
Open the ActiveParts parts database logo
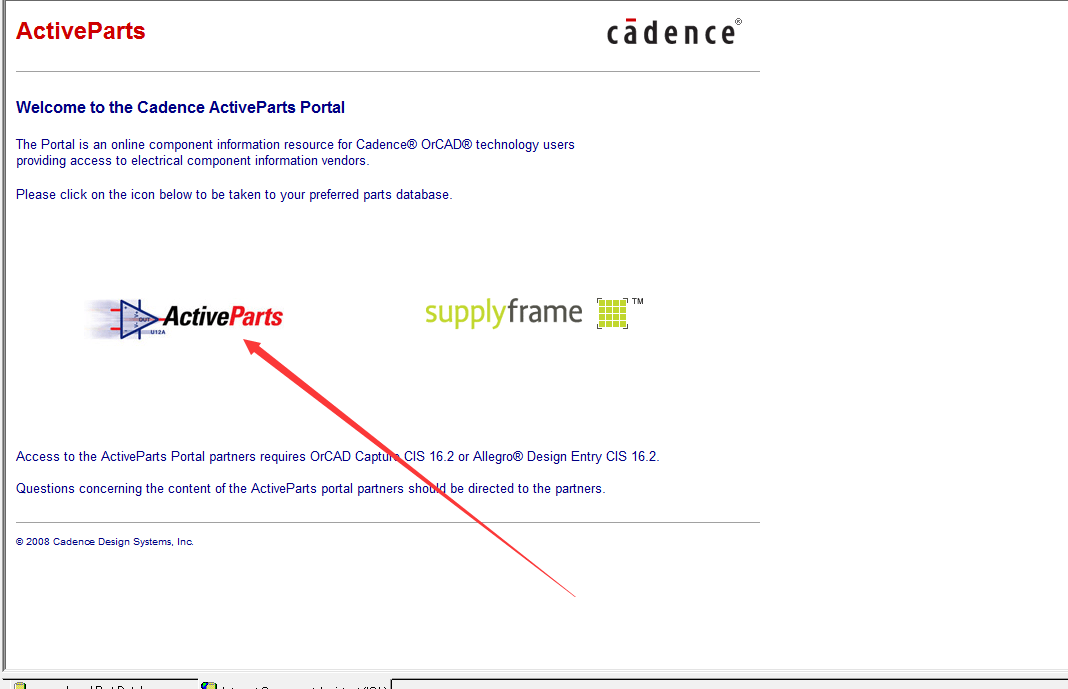coord(185,318)
